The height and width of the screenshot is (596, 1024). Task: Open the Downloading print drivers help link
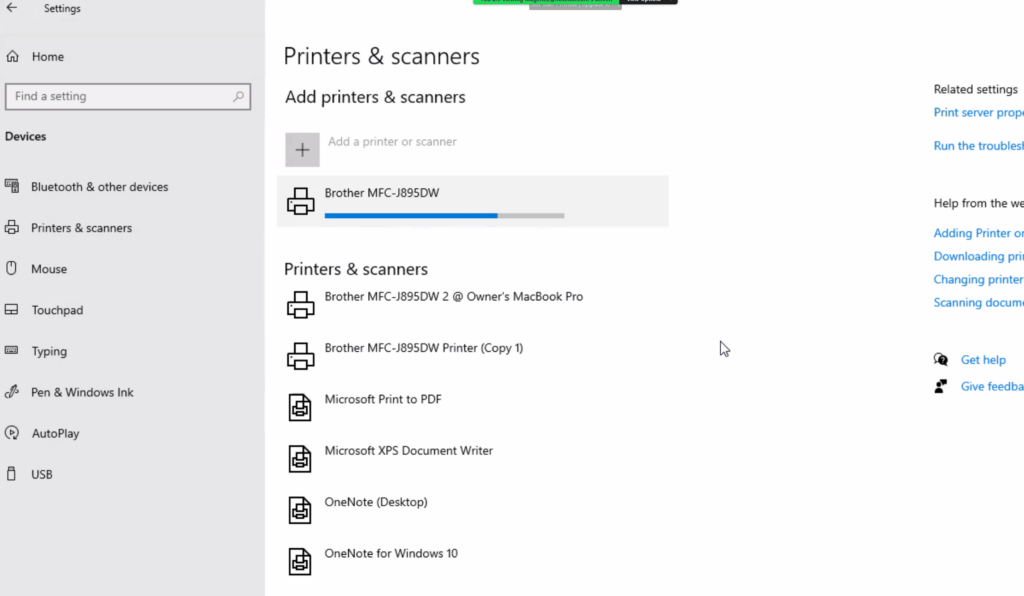point(978,257)
